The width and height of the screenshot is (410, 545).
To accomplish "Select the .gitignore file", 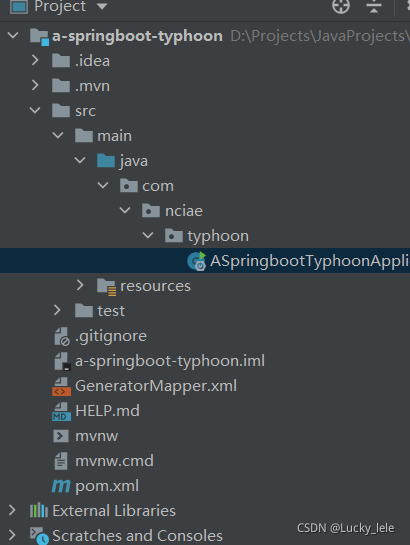I will [111, 336].
